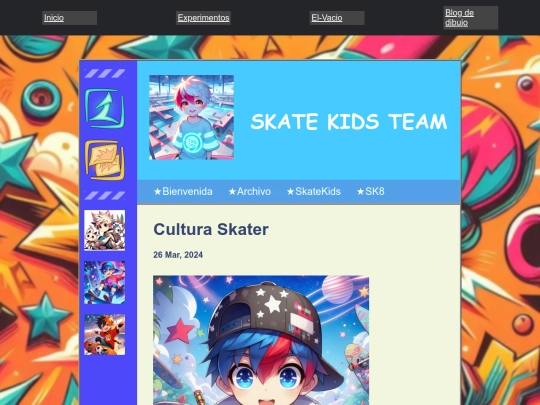Open the Blog de dibujo link
The height and width of the screenshot is (405, 540).
click(459, 18)
